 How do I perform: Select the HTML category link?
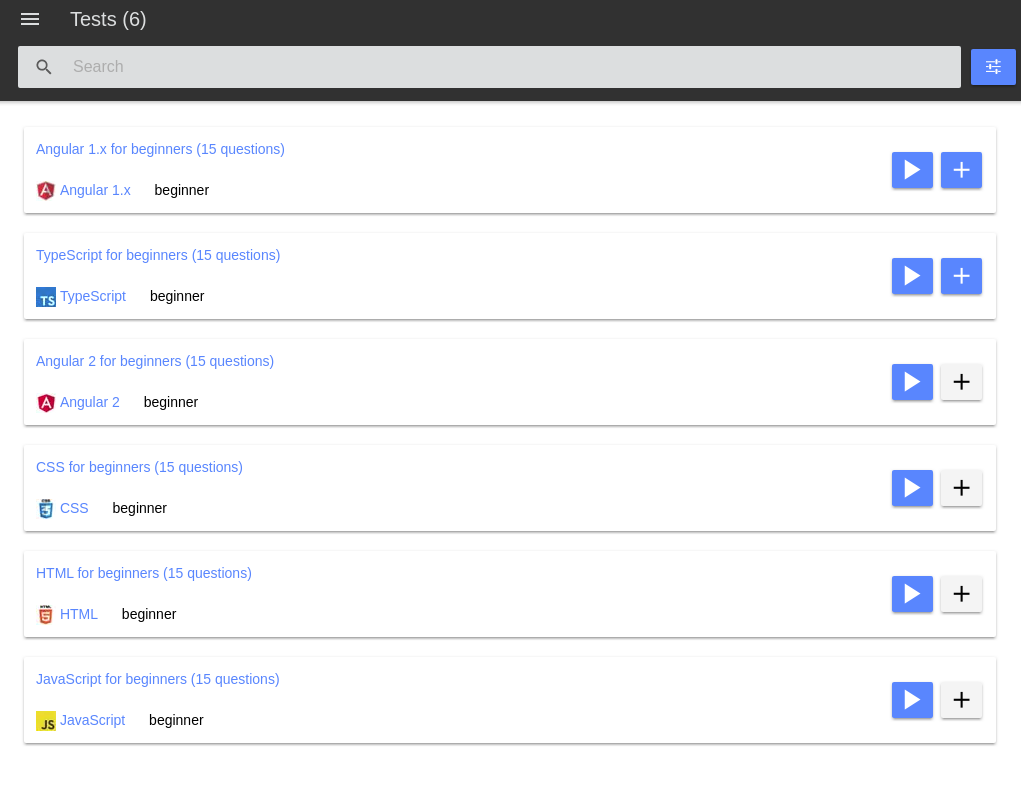pos(79,614)
